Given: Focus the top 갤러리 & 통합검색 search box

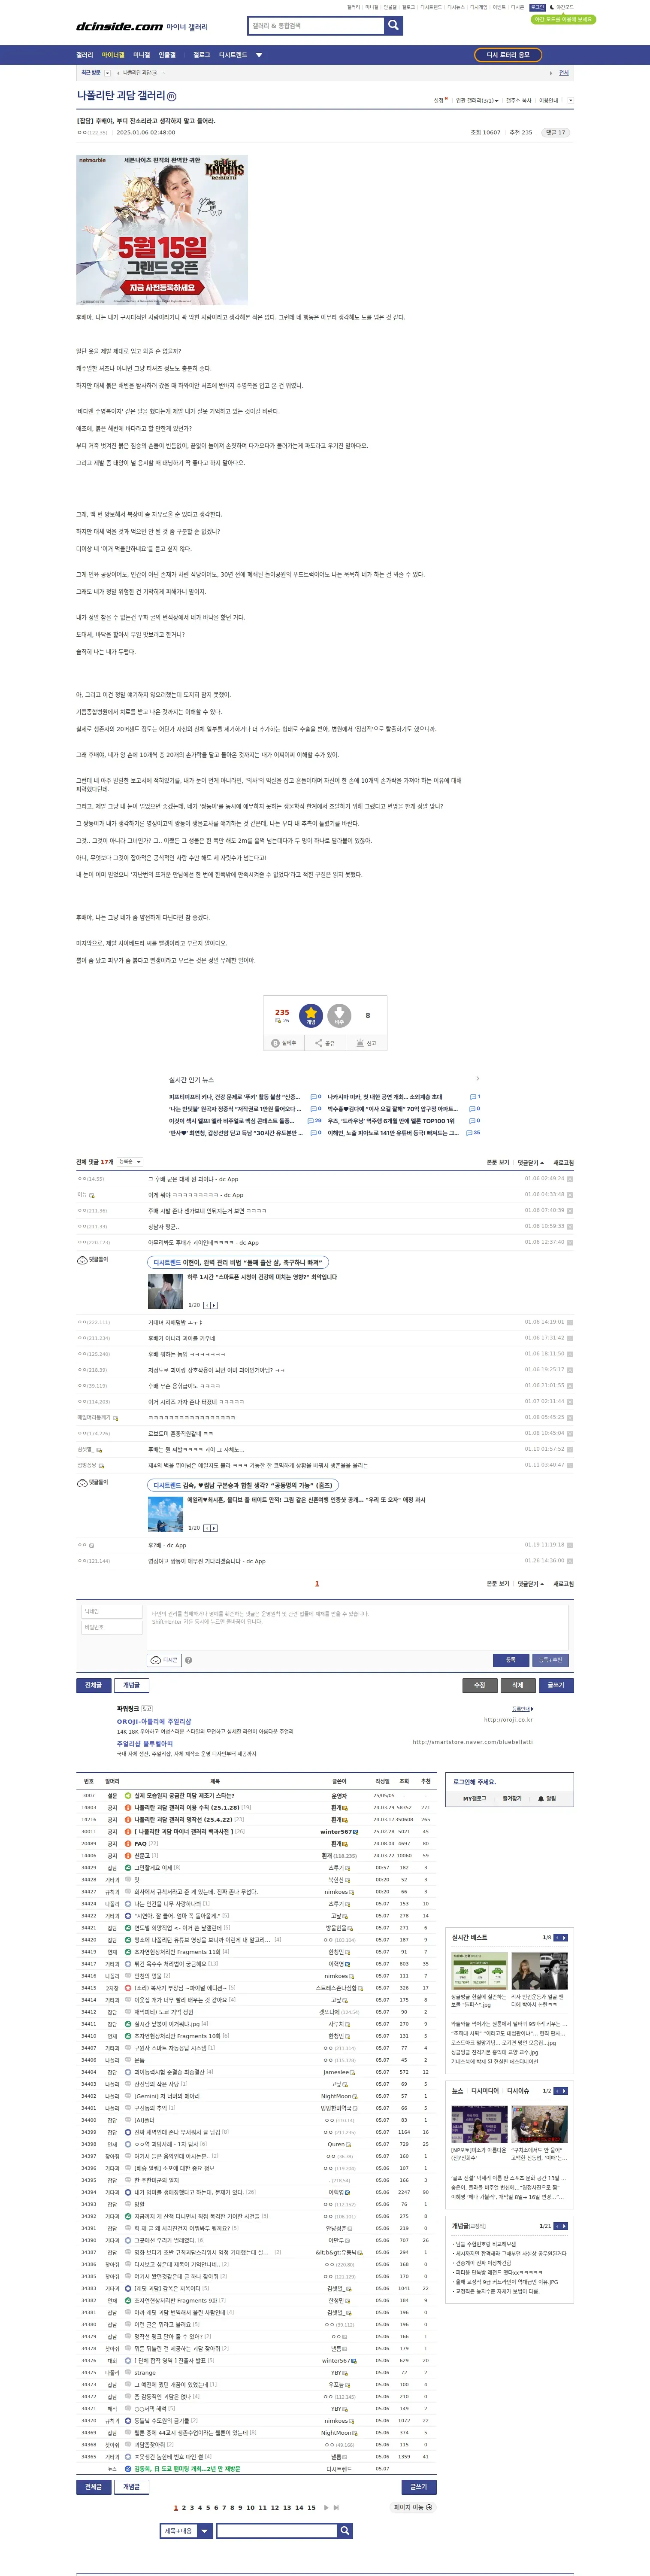Looking at the screenshot, I should tap(316, 26).
